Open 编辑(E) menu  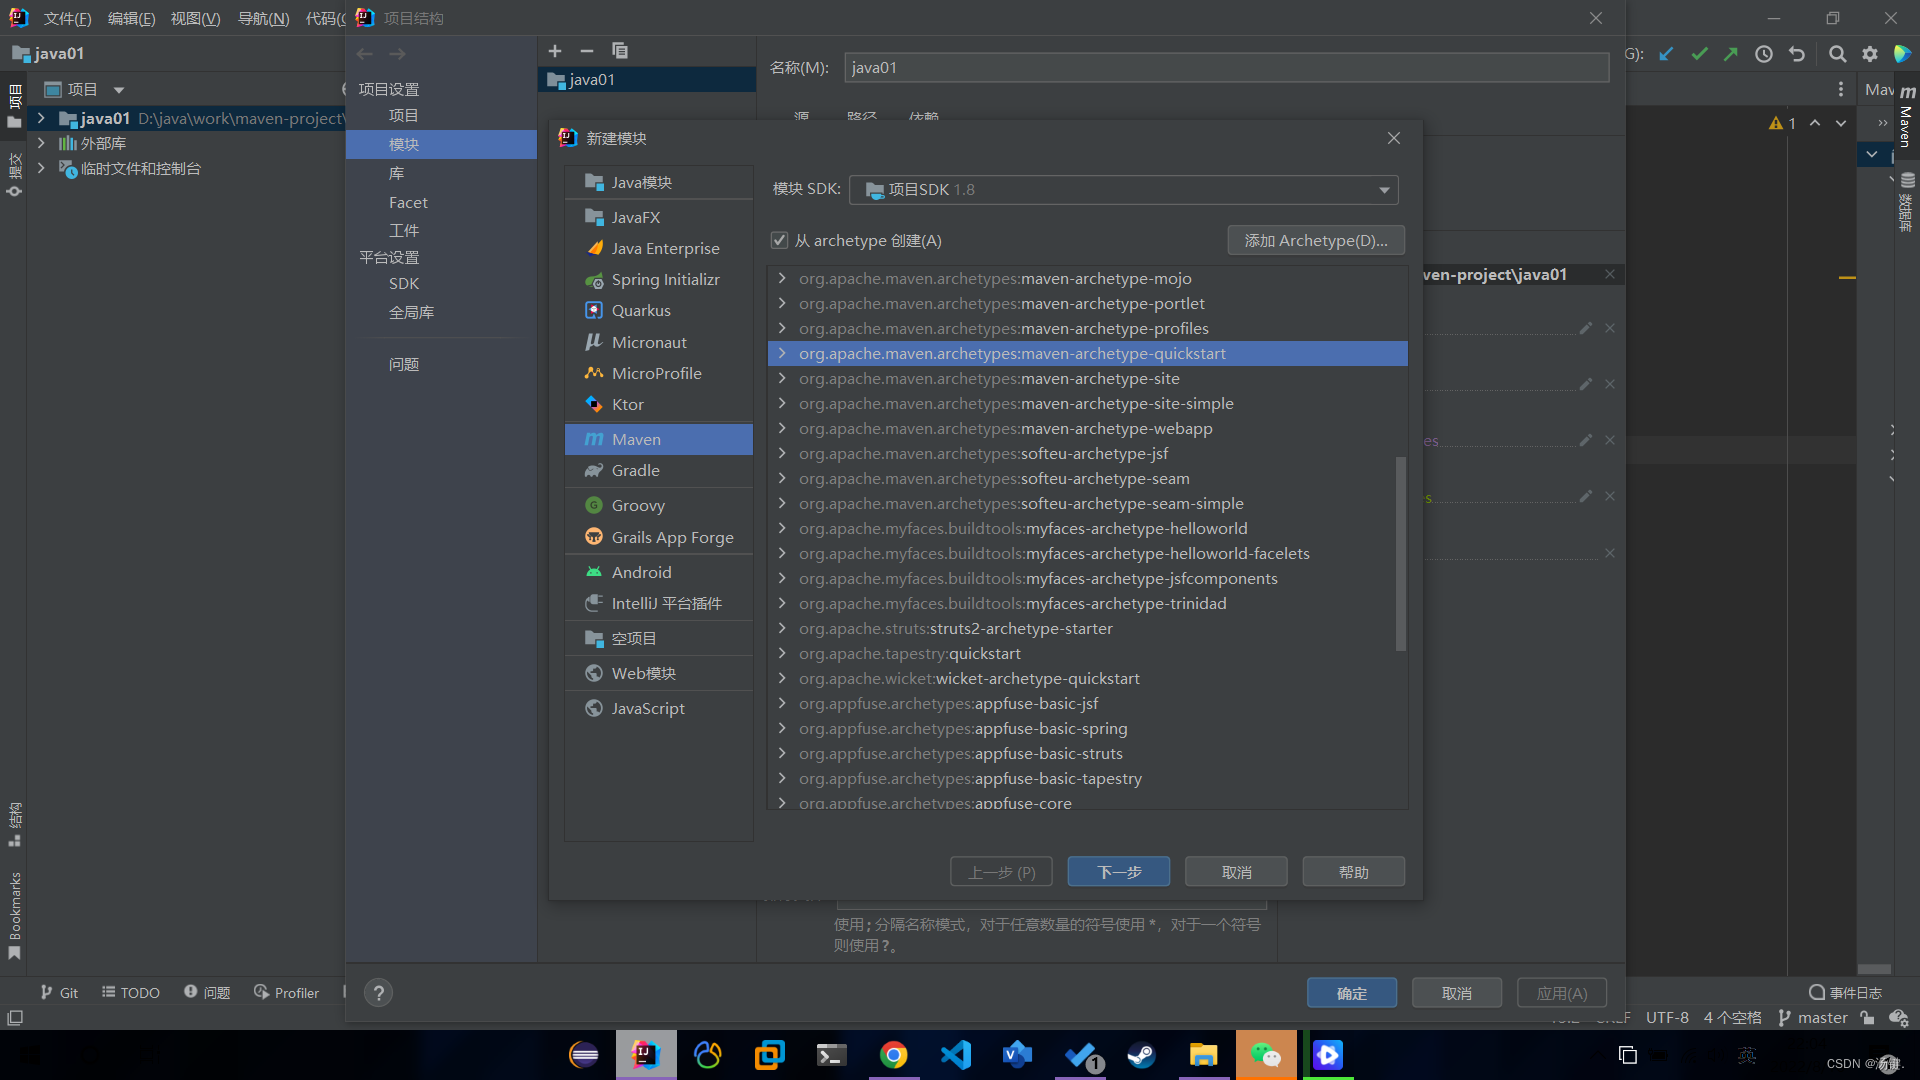click(131, 18)
